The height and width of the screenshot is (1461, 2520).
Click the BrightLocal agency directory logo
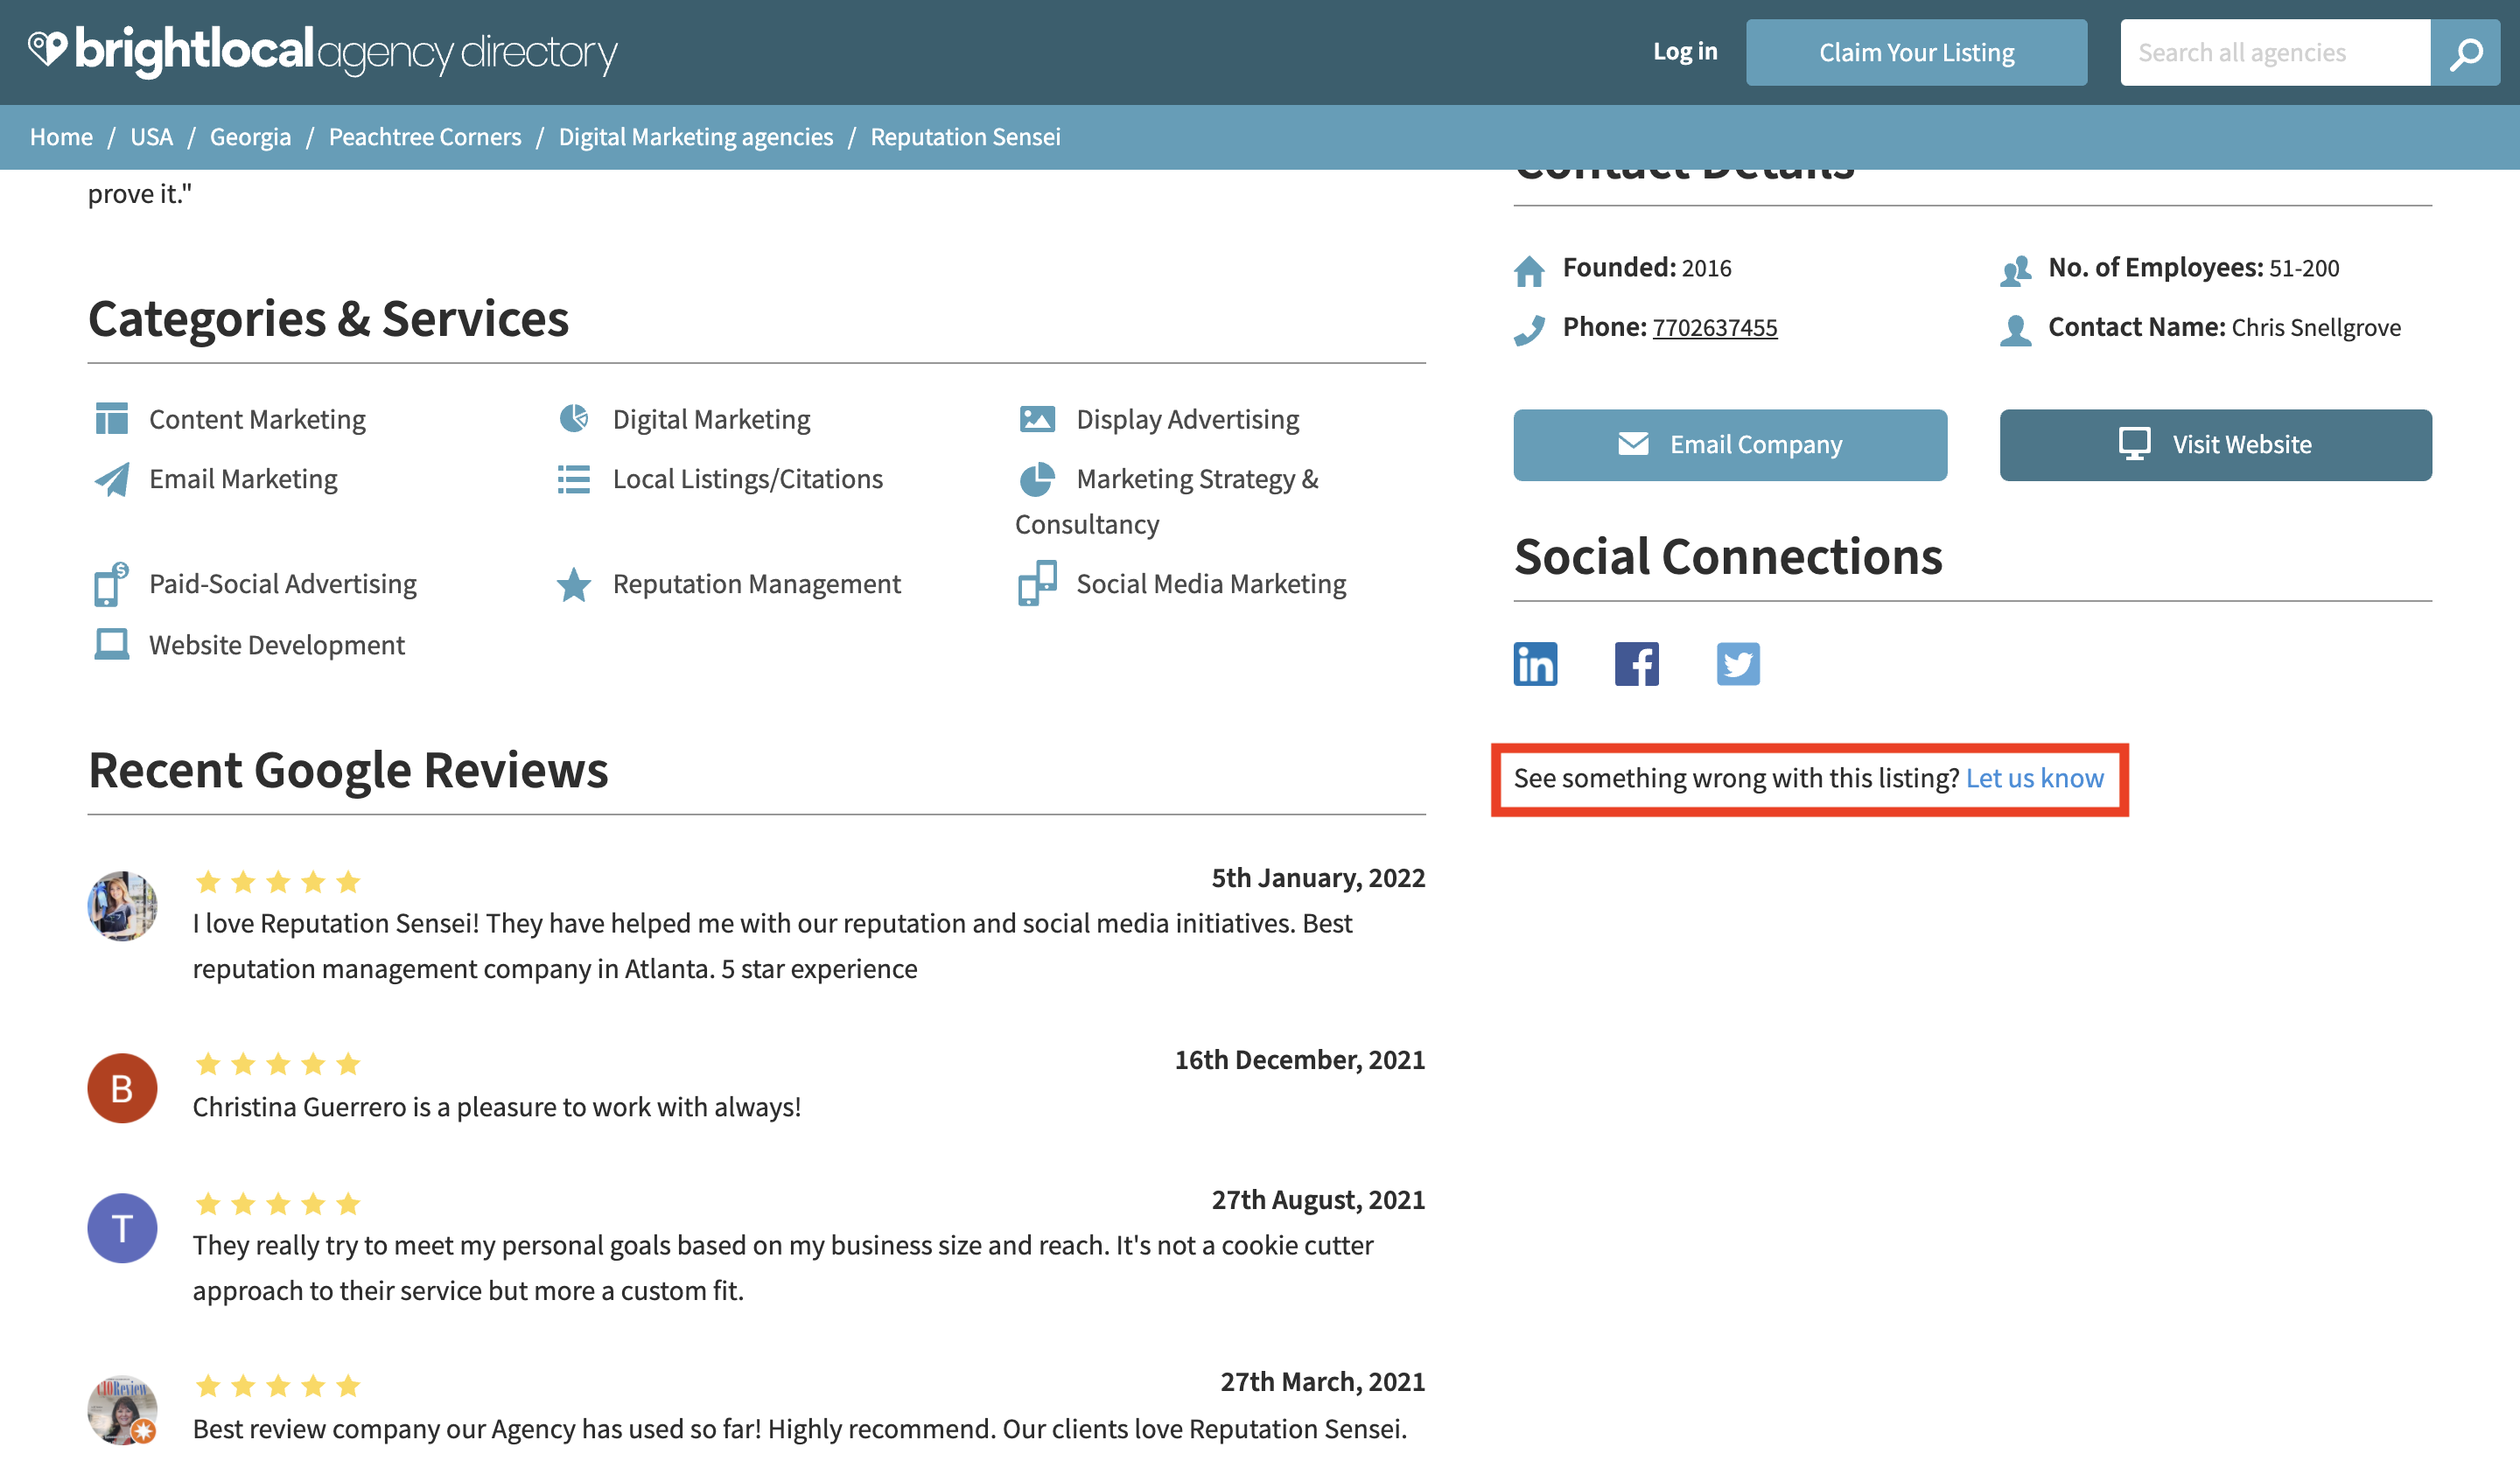[x=322, y=51]
